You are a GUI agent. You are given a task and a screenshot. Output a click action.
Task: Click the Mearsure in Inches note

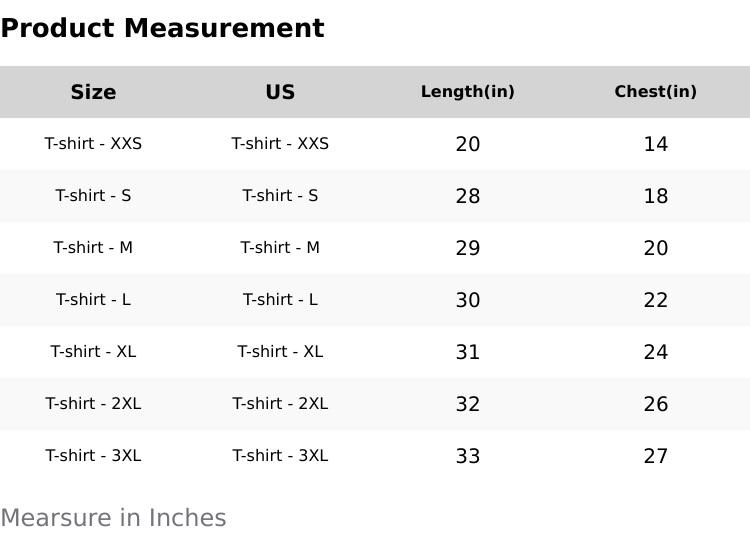click(113, 518)
